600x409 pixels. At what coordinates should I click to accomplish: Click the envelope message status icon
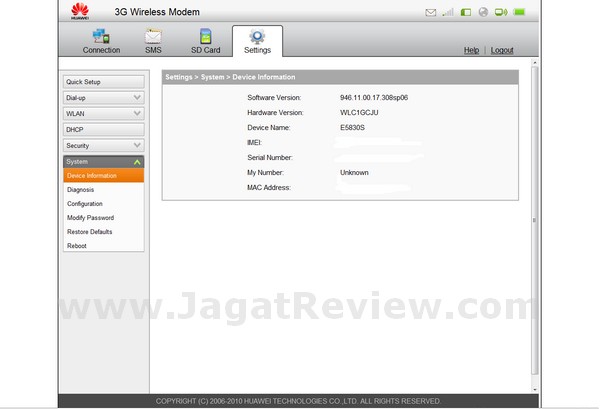pos(431,13)
